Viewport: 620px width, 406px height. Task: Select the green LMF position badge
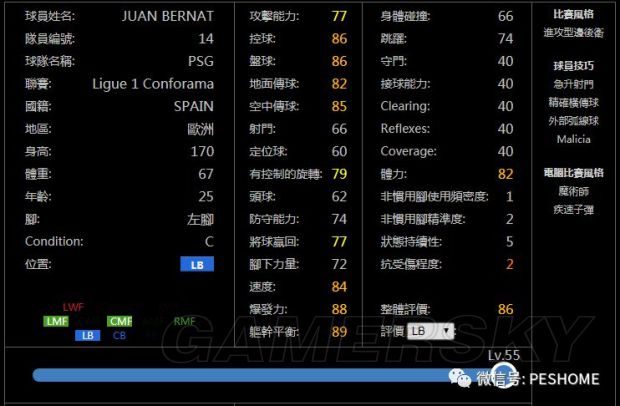(x=56, y=321)
